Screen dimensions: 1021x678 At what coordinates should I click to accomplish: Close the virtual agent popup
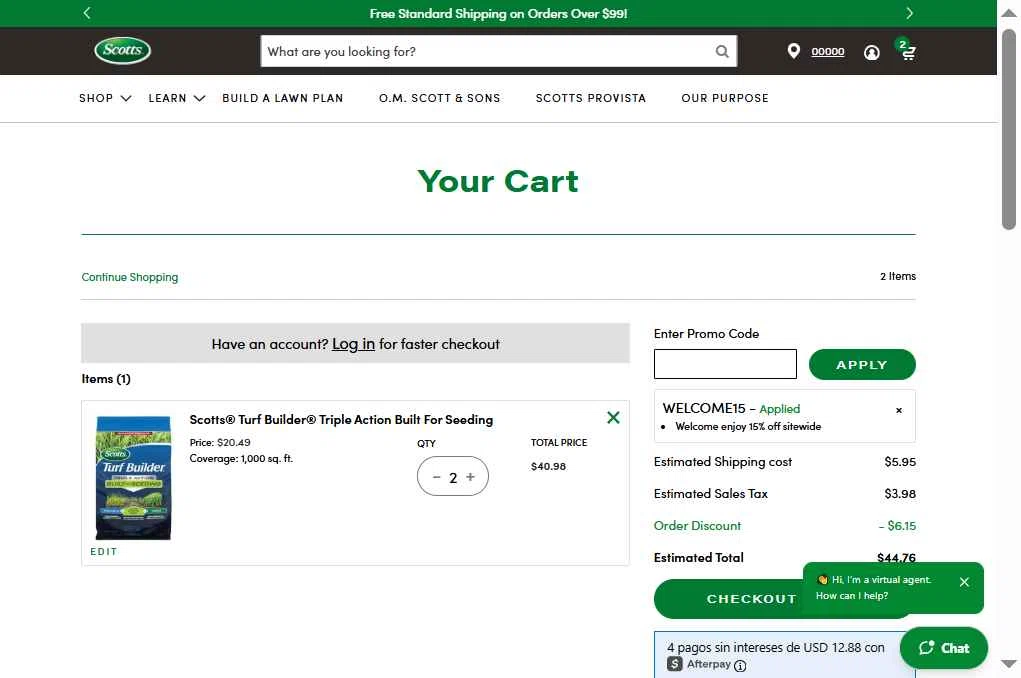(x=964, y=582)
